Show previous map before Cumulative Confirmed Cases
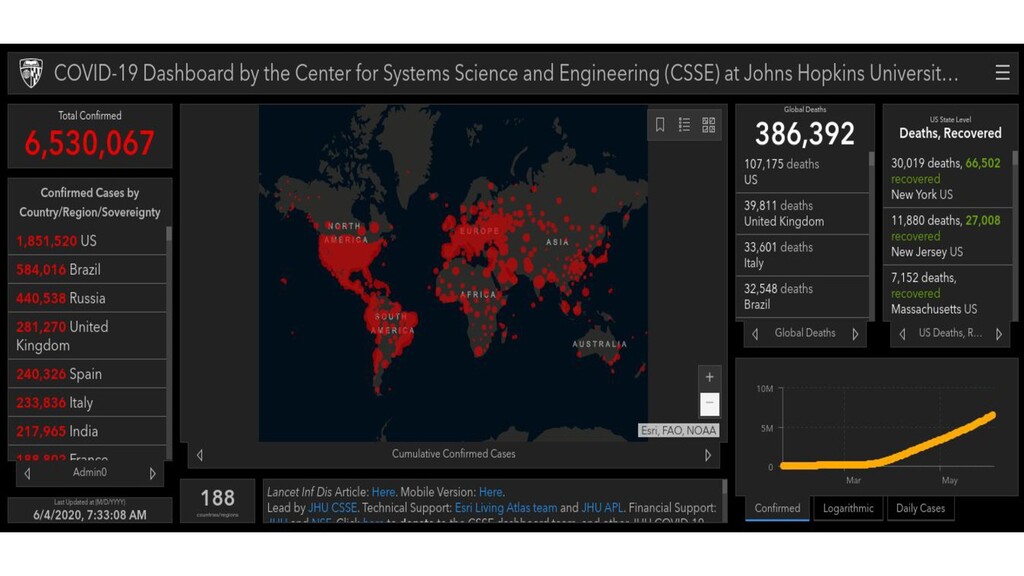The image size is (1024, 576). click(200, 455)
